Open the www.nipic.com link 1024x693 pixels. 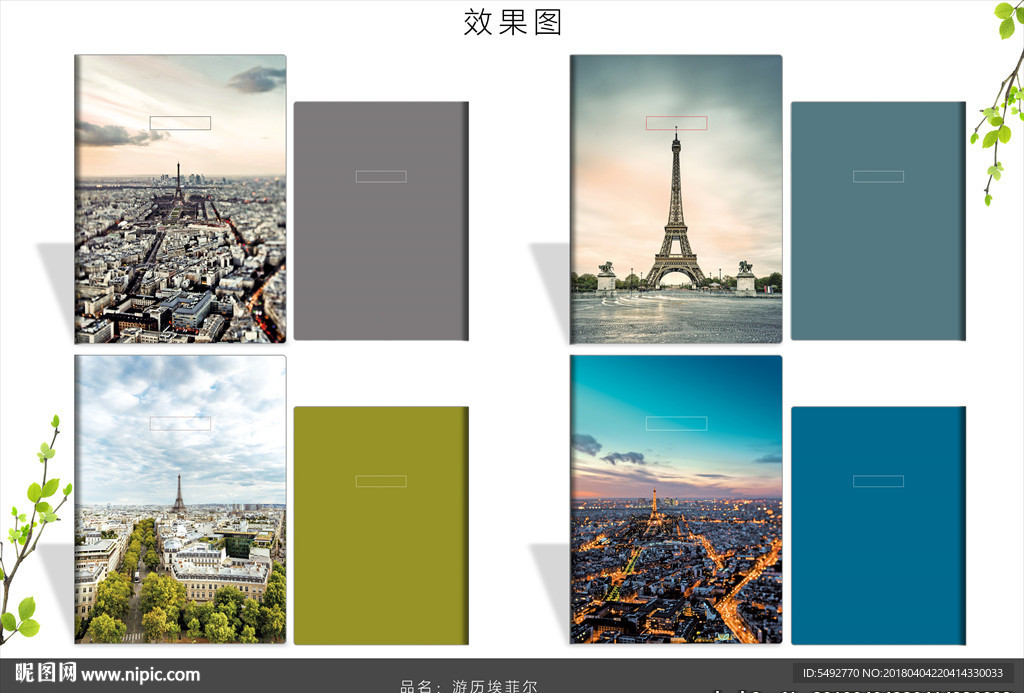point(140,674)
